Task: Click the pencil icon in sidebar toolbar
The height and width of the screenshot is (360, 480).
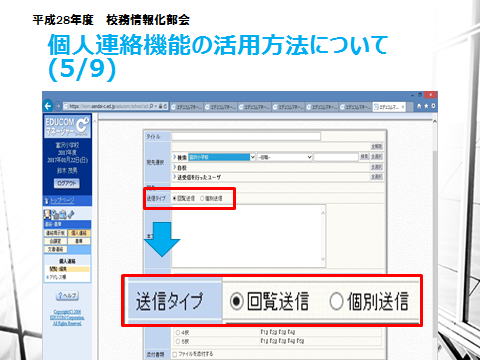Action: (71, 213)
